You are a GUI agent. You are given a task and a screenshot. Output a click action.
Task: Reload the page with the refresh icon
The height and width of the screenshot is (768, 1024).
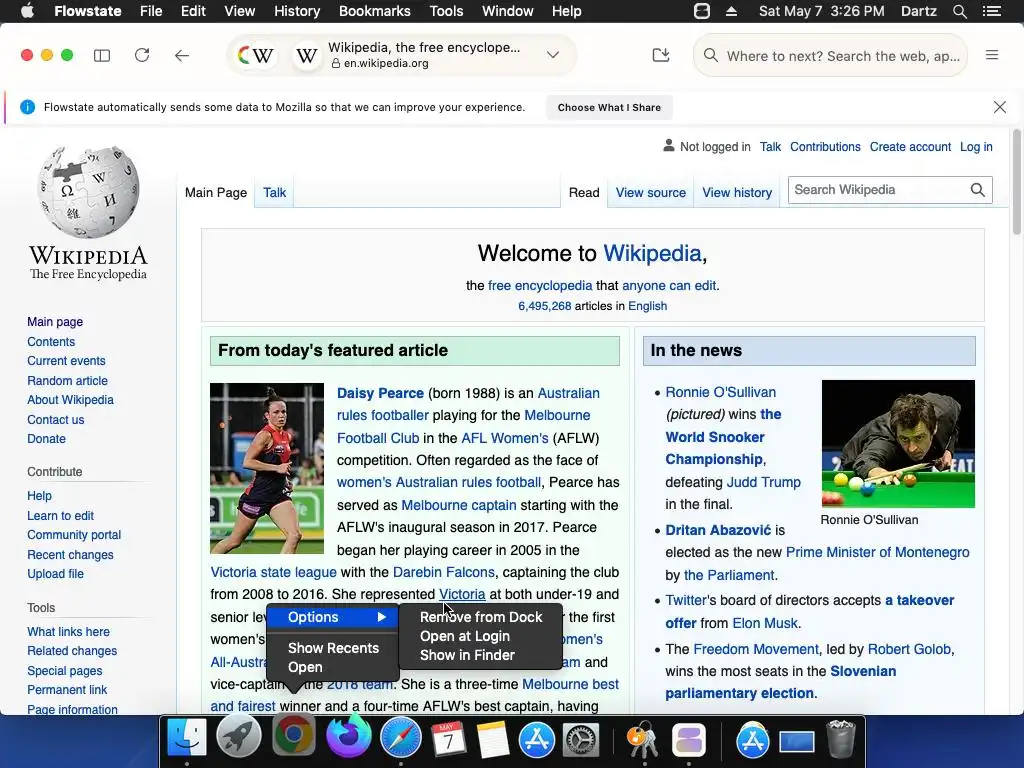142,56
